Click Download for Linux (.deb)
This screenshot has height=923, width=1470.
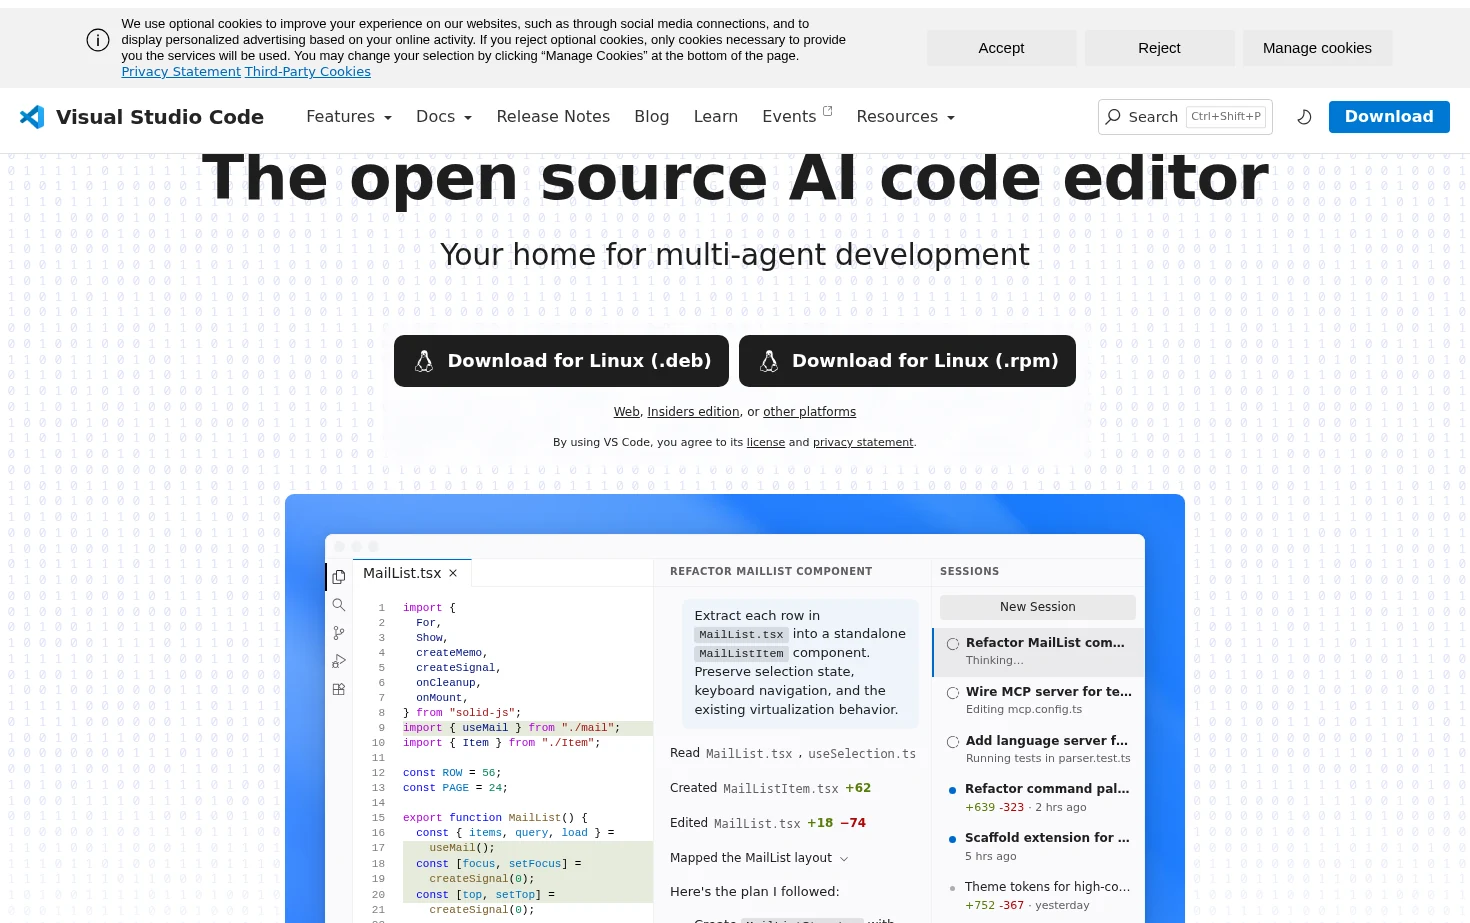[561, 361]
